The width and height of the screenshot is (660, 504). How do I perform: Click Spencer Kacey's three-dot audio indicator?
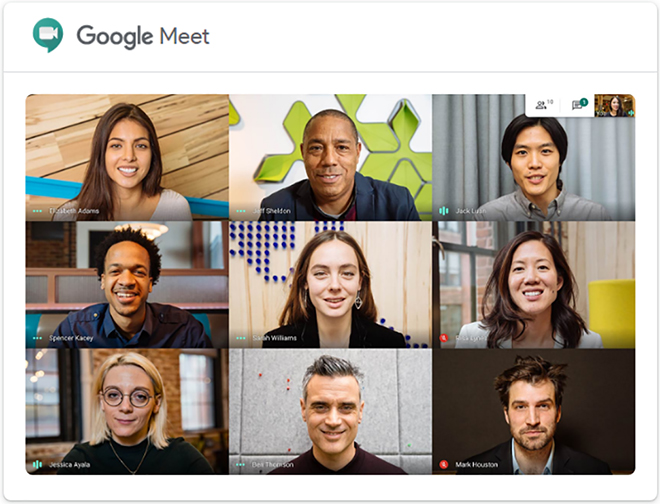pyautogui.click(x=37, y=338)
